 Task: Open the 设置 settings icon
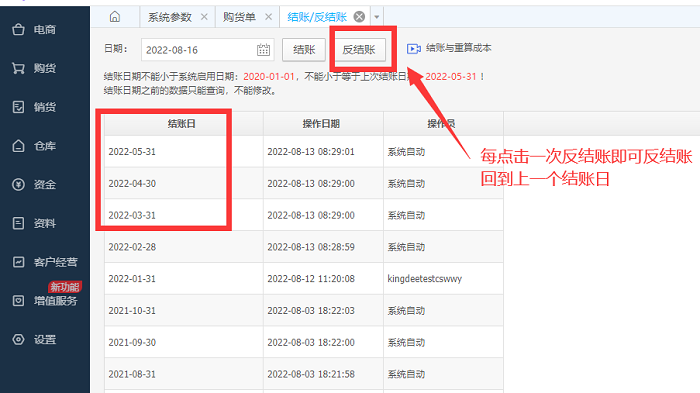(18, 339)
